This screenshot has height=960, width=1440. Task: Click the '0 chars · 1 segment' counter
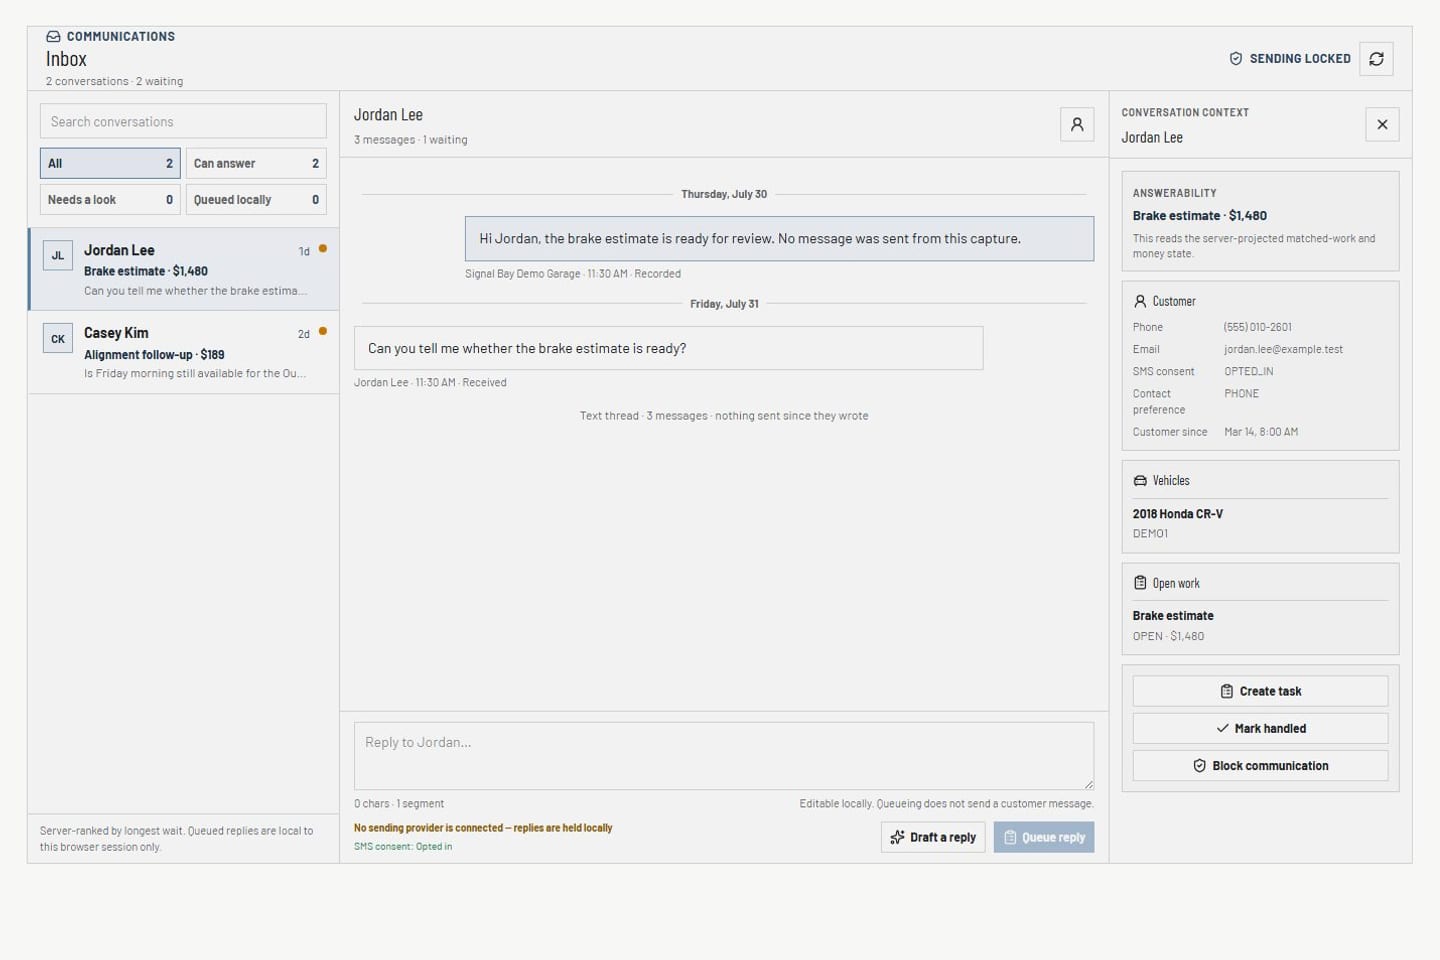click(399, 804)
